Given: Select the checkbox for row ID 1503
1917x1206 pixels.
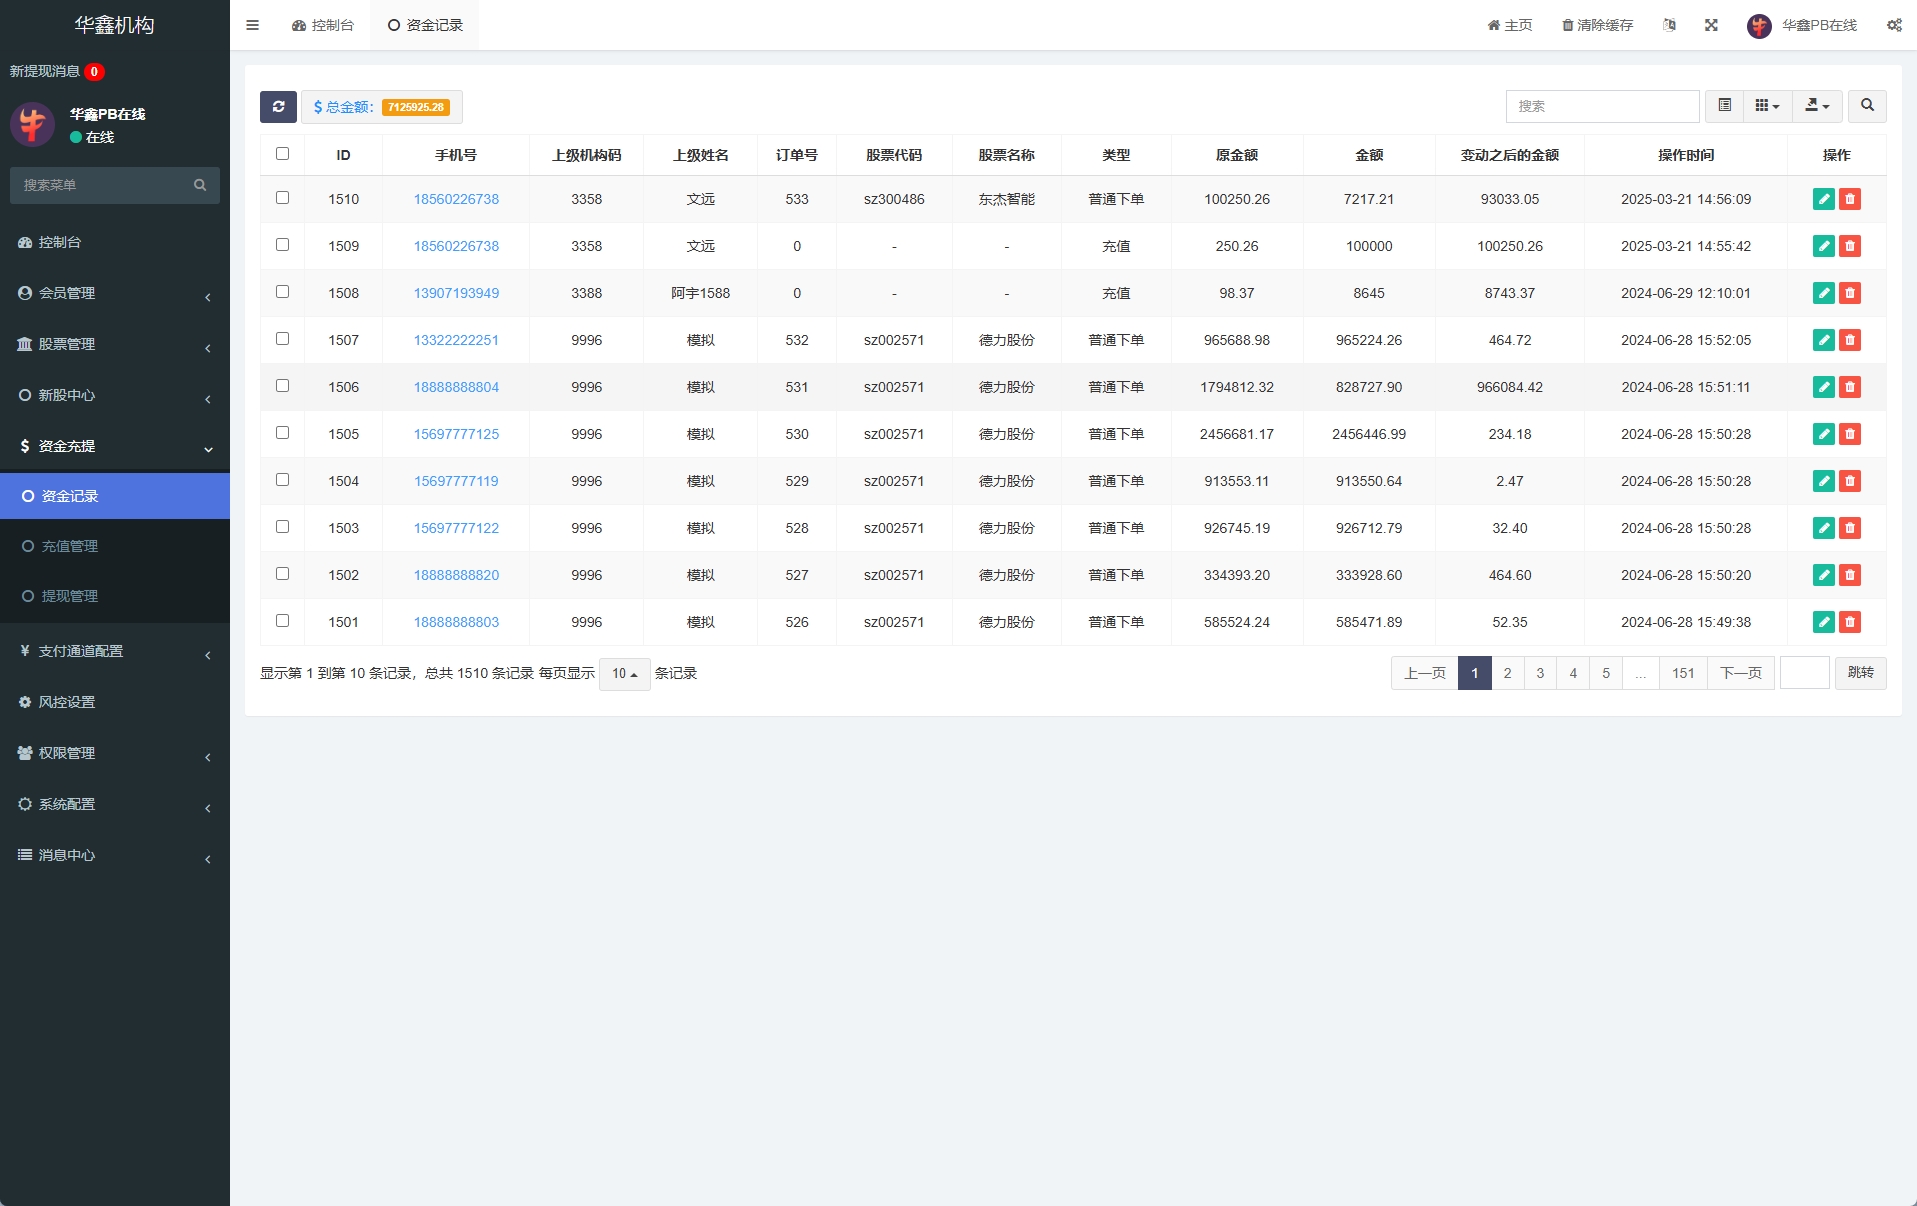Looking at the screenshot, I should [282, 527].
